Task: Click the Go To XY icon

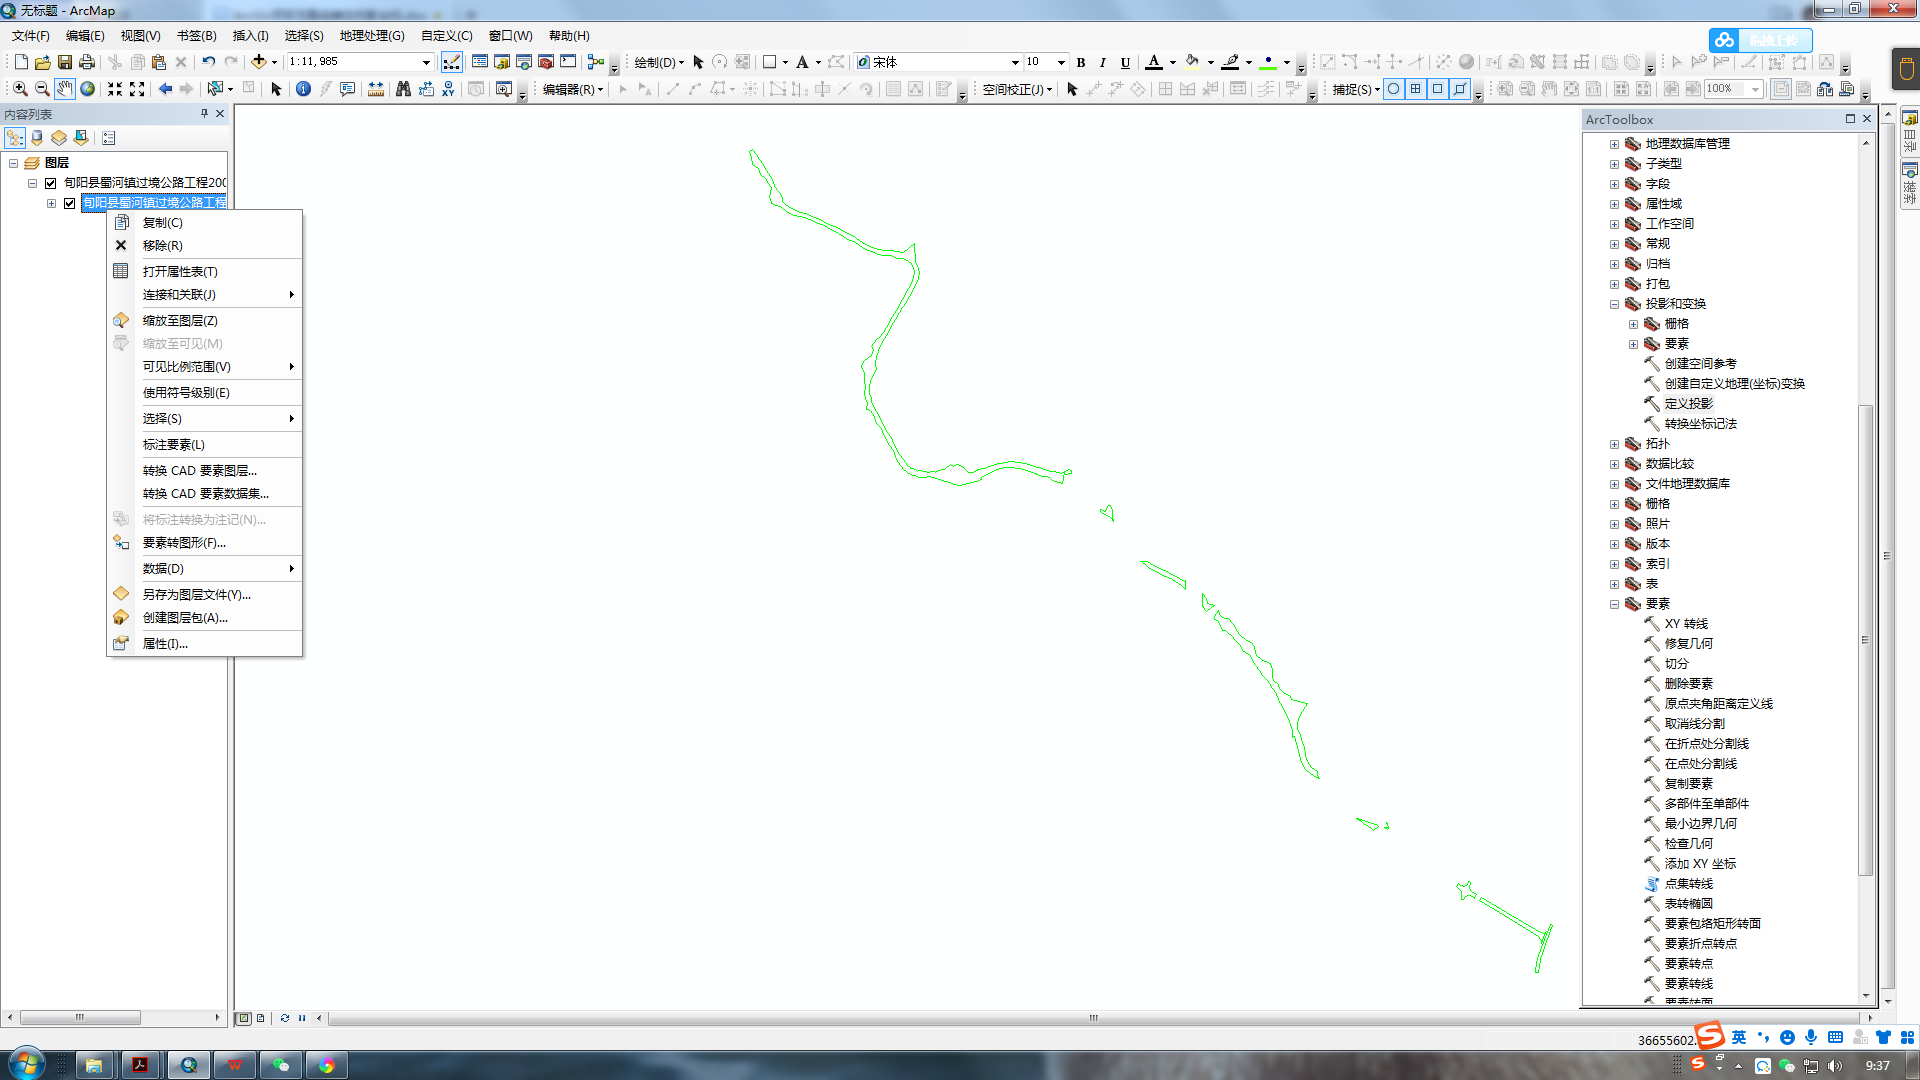Action: tap(448, 89)
